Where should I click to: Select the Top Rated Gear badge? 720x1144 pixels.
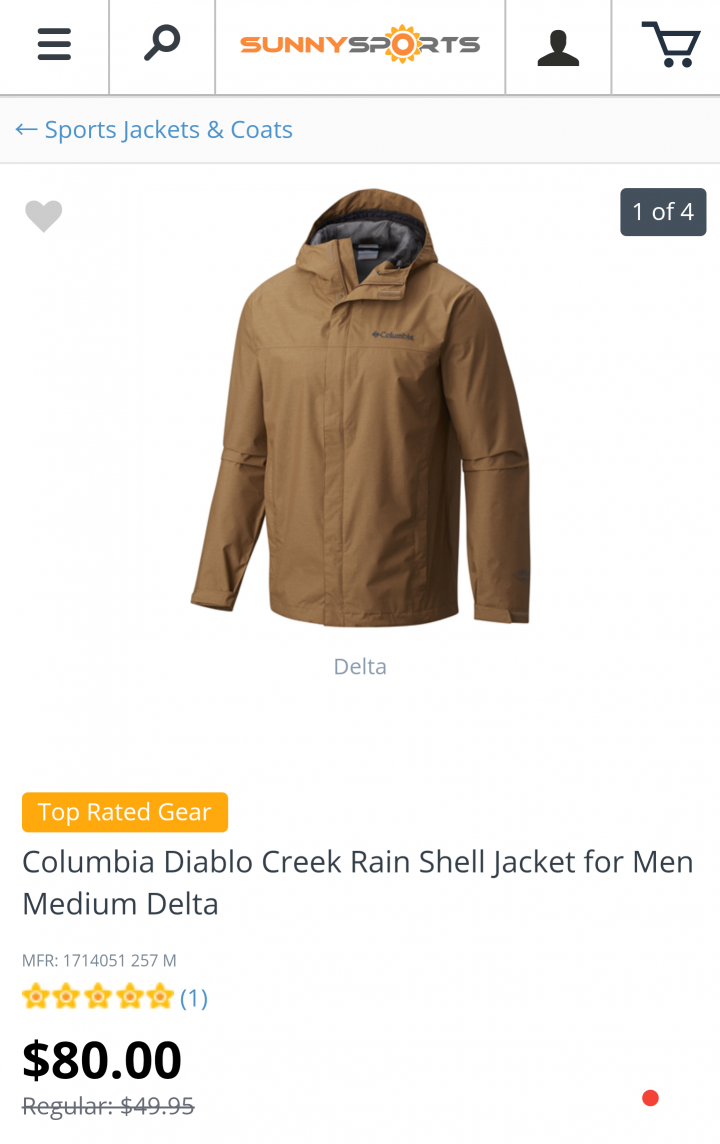[x=125, y=812]
